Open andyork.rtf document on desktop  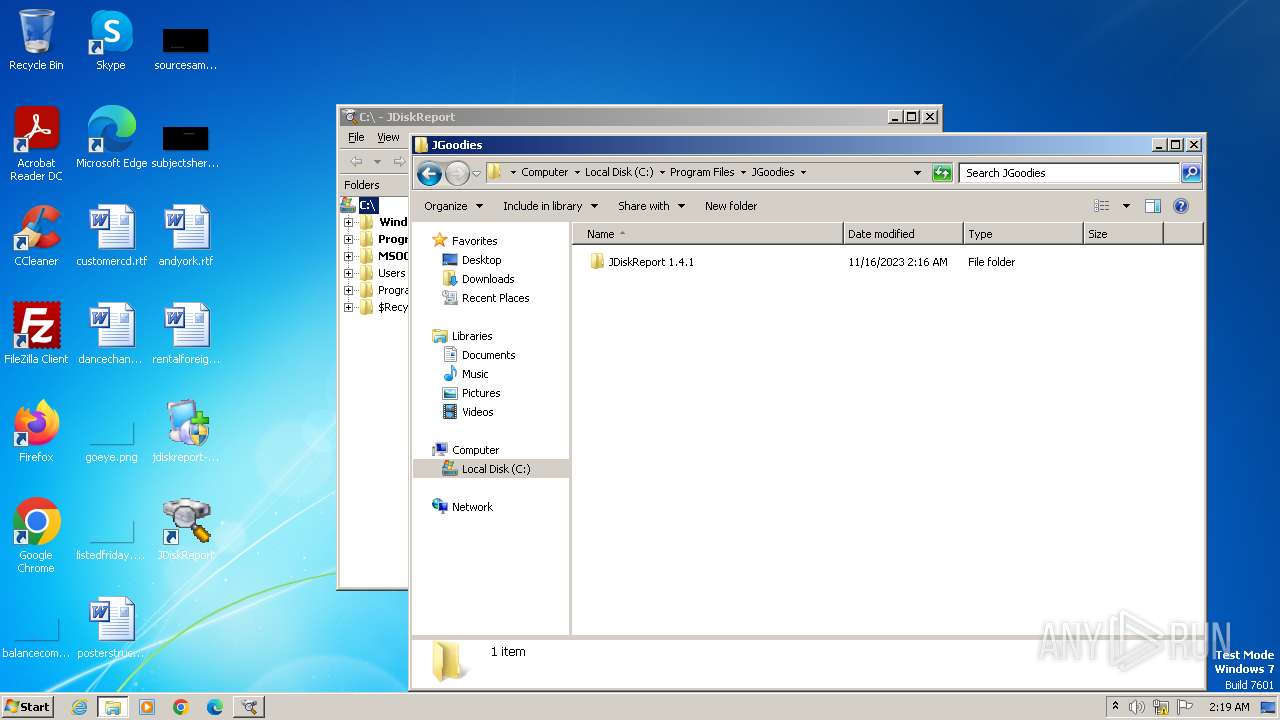(x=186, y=236)
